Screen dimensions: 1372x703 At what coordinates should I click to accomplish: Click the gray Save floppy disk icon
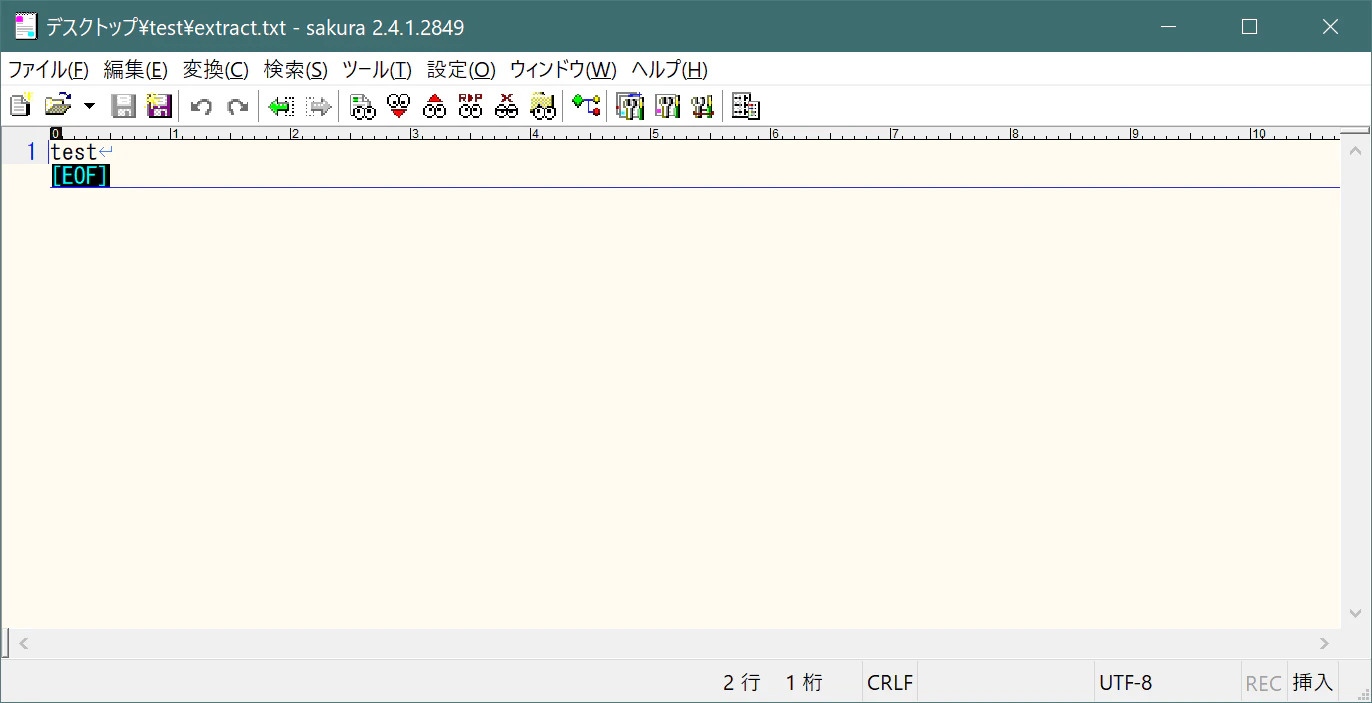(123, 105)
